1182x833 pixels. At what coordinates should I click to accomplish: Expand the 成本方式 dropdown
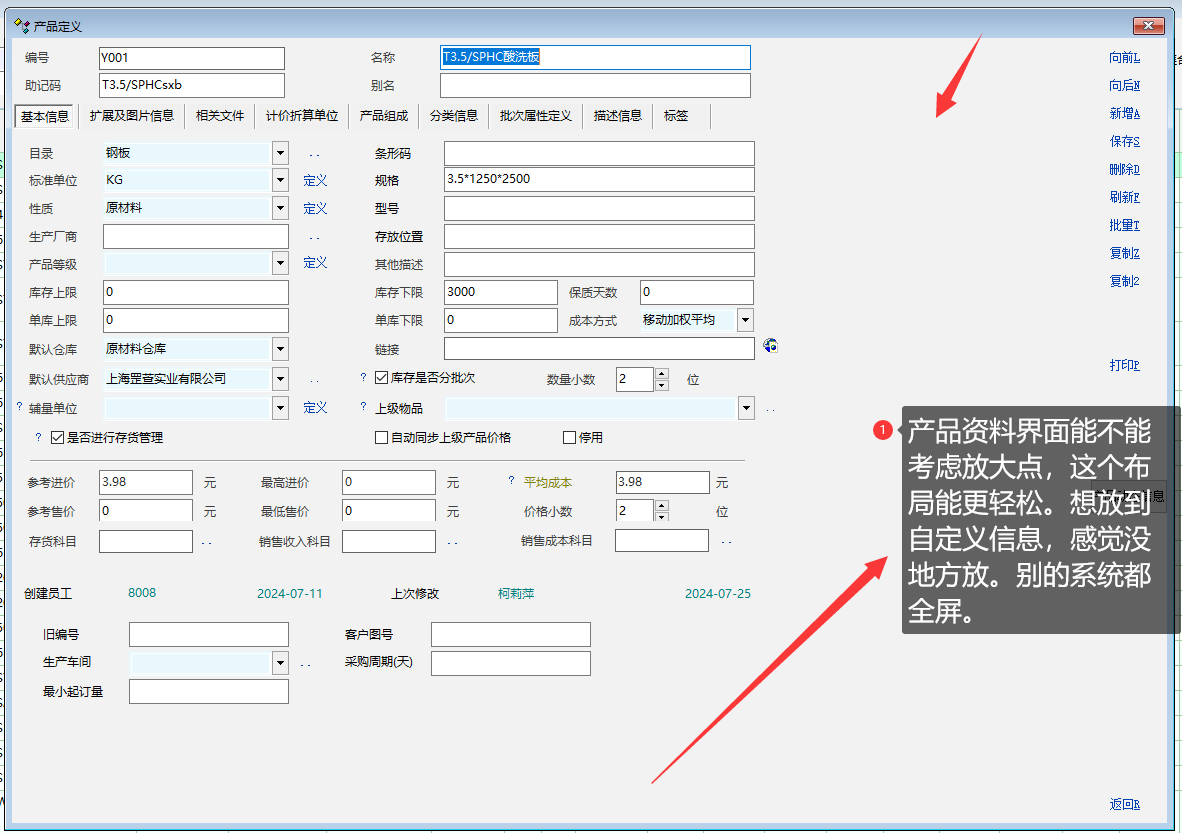point(745,320)
